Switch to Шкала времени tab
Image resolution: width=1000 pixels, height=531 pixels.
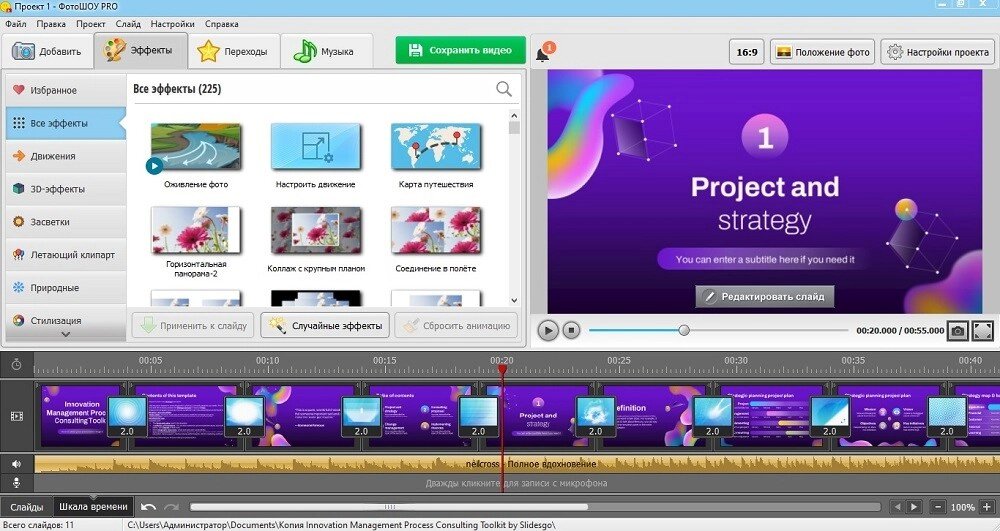coord(94,507)
